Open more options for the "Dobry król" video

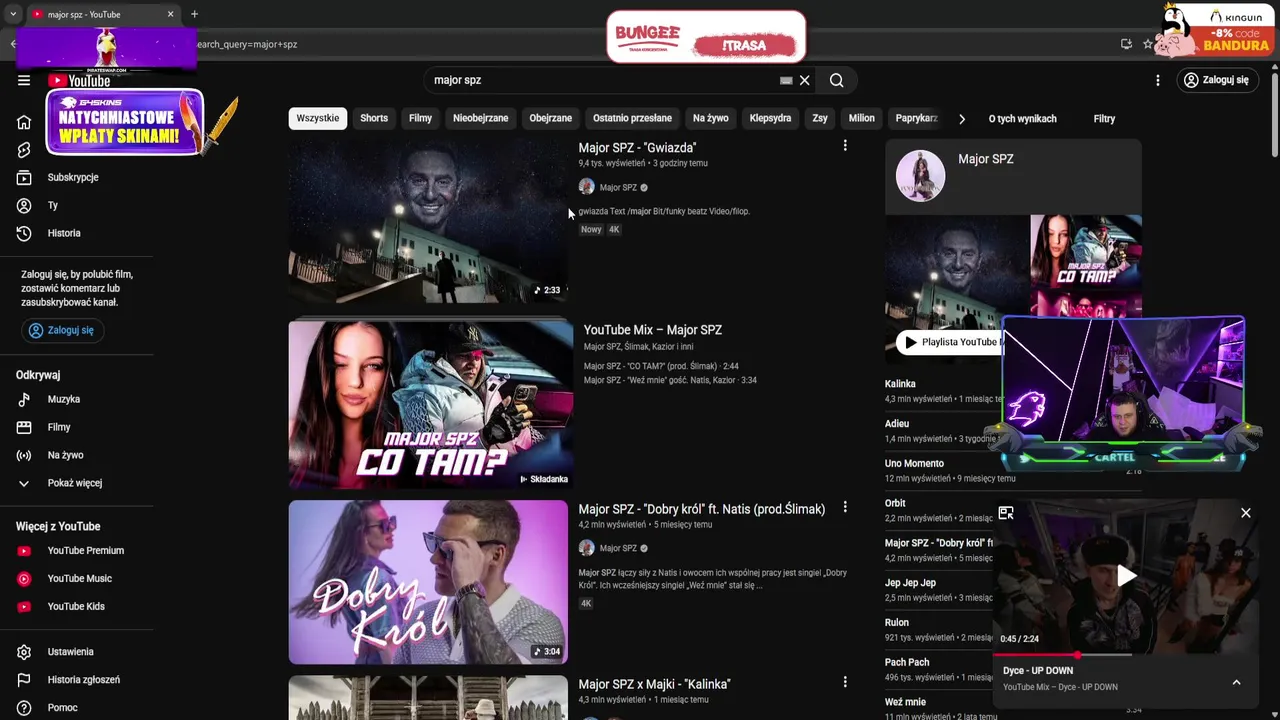pyautogui.click(x=845, y=507)
